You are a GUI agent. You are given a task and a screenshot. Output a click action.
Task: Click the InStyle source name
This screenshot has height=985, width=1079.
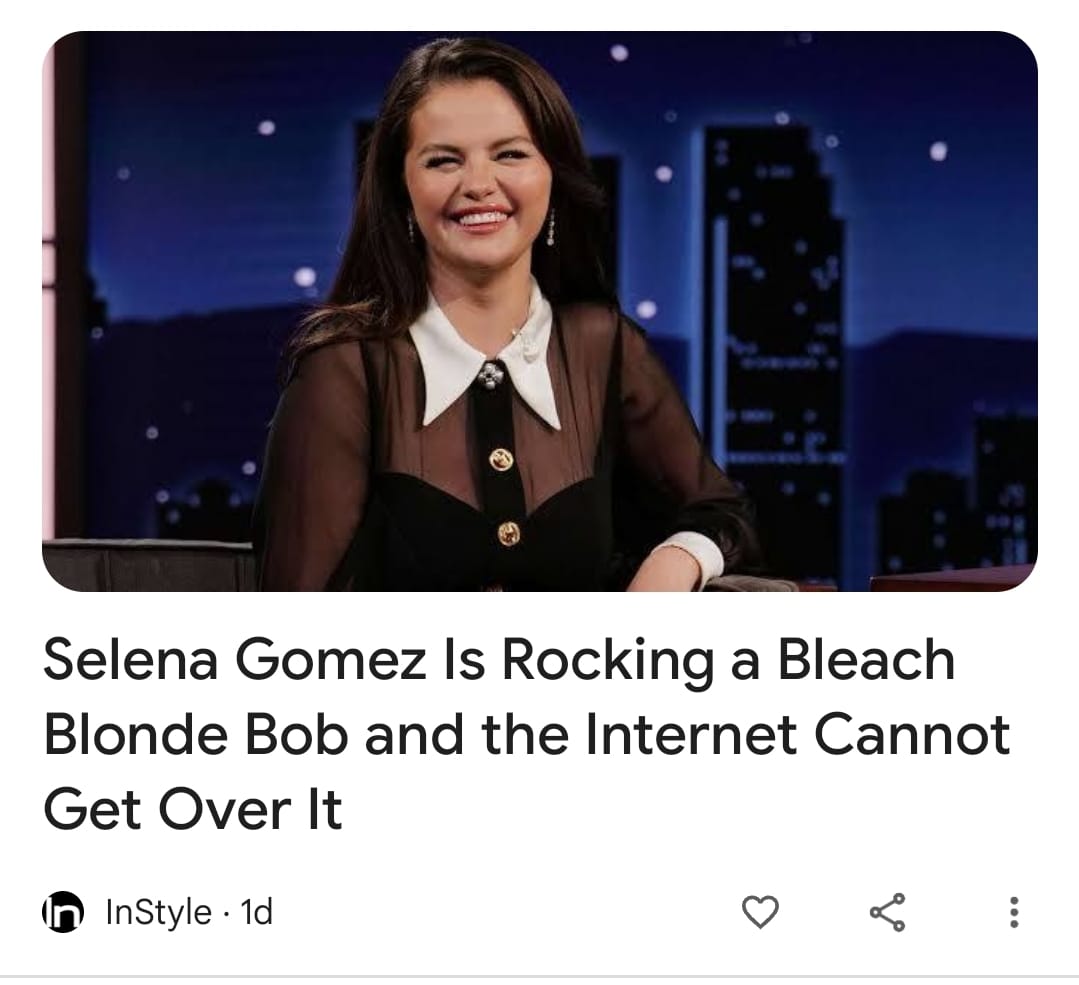tap(158, 912)
